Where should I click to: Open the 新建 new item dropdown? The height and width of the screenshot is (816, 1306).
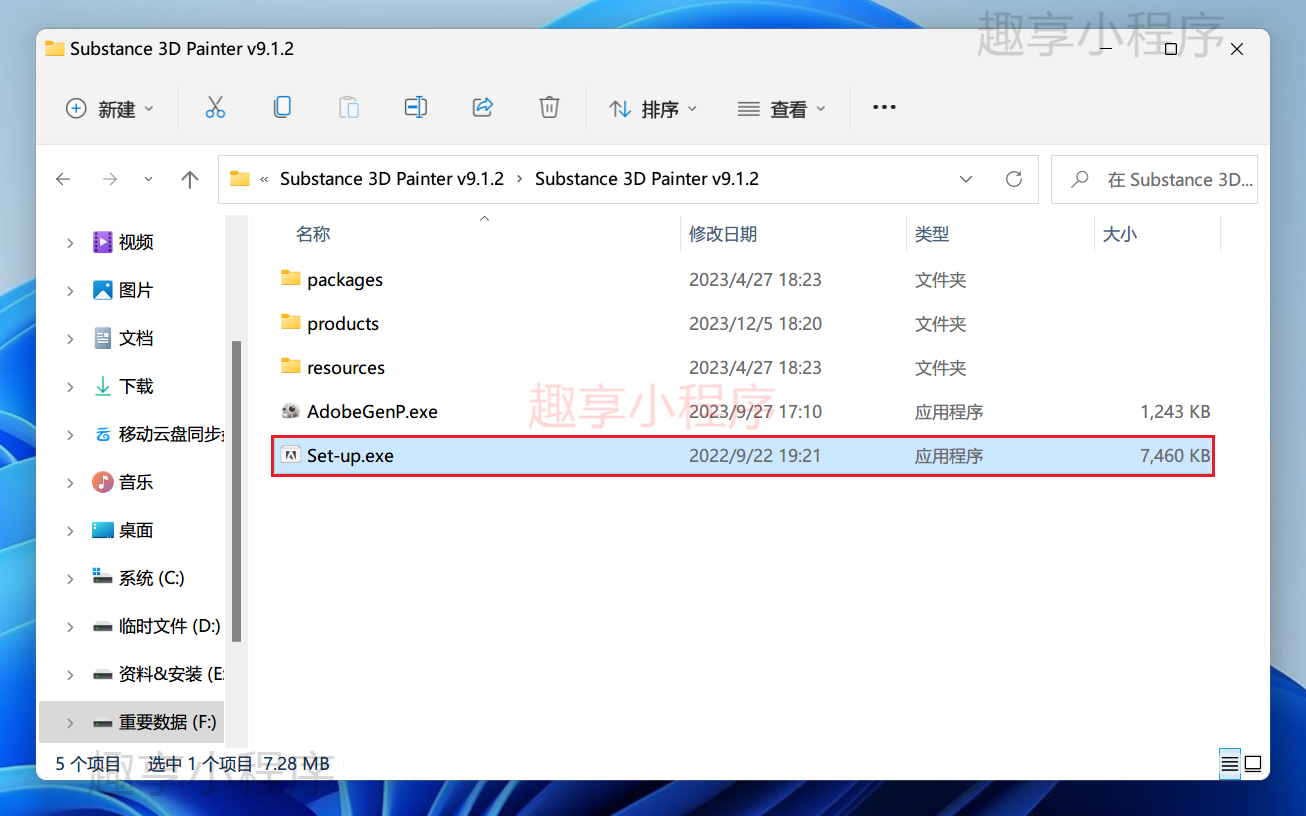[x=110, y=108]
